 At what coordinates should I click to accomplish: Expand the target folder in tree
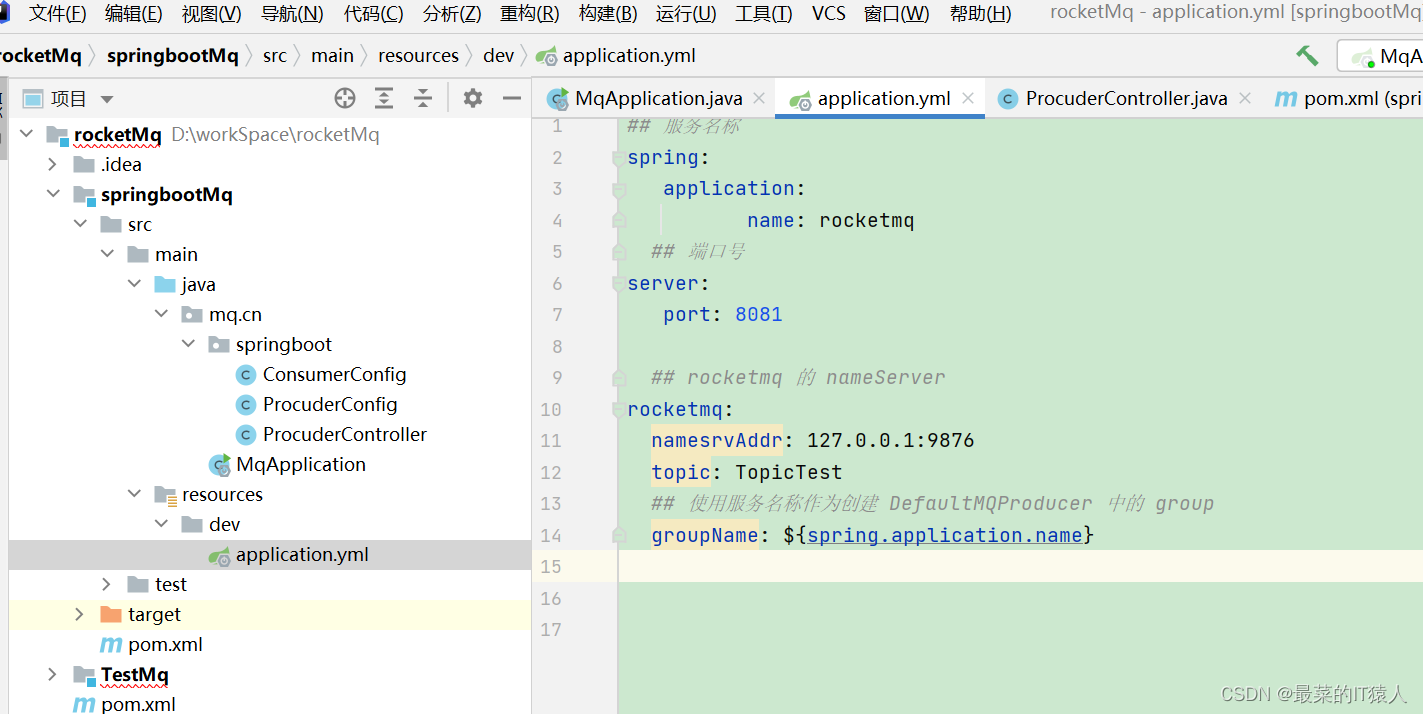[80, 614]
